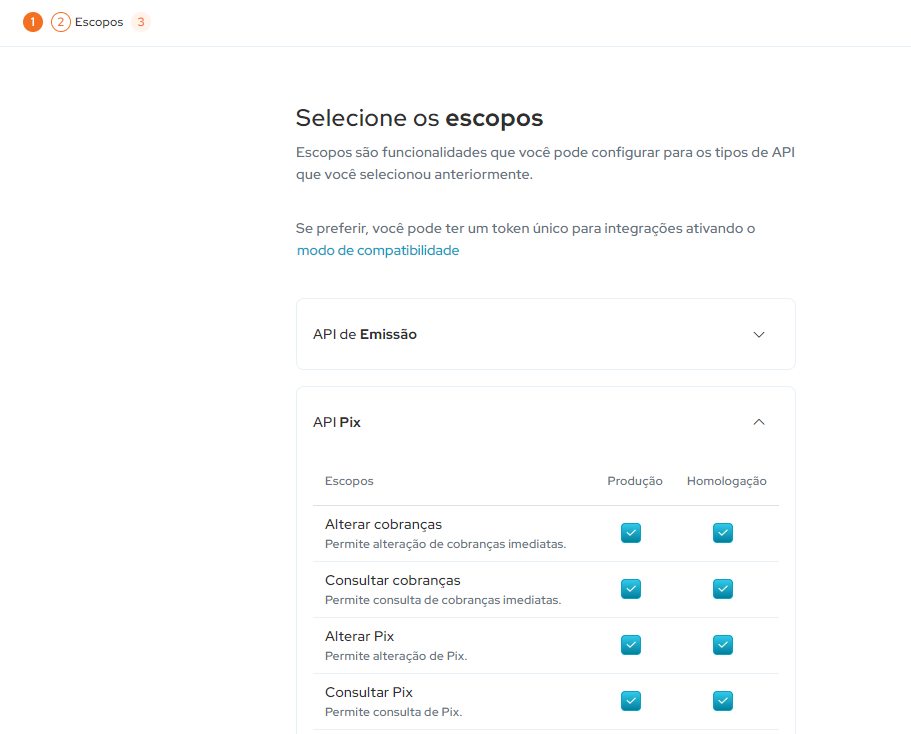Select the Escopos step label
The height and width of the screenshot is (734, 911).
coord(99,22)
